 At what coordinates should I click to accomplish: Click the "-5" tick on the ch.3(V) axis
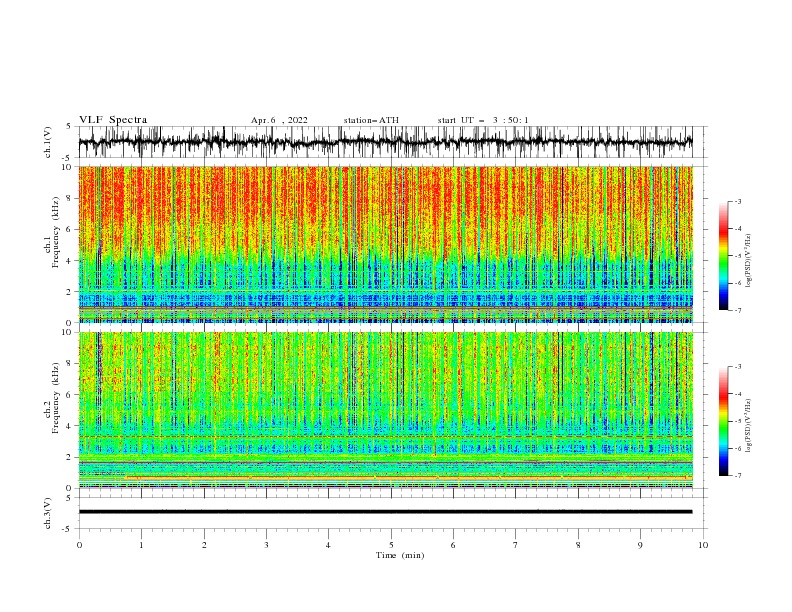(67, 529)
